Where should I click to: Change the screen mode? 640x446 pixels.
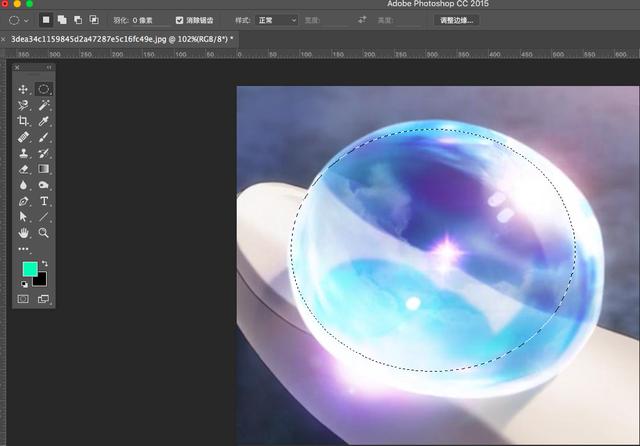pyautogui.click(x=43, y=299)
